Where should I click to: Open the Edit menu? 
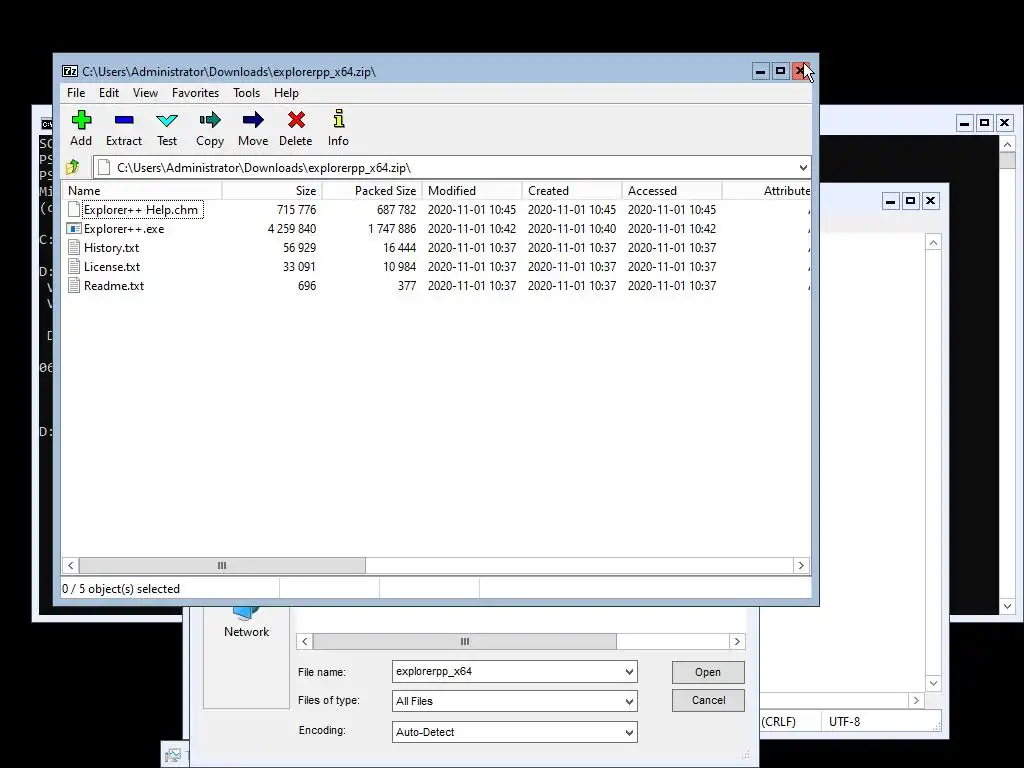[108, 93]
